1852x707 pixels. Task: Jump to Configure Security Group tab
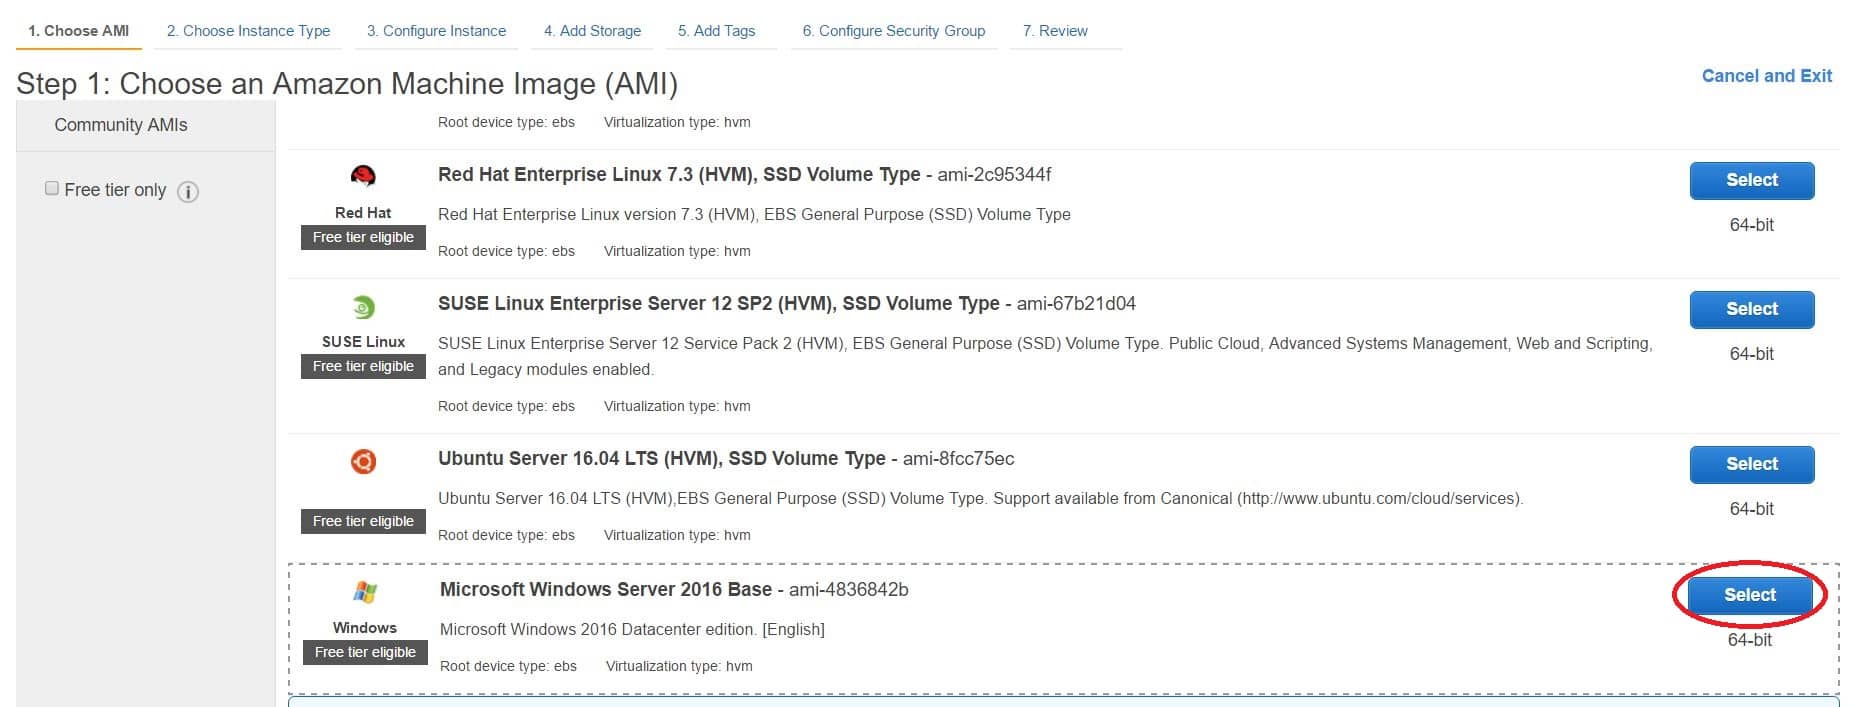[x=893, y=31]
